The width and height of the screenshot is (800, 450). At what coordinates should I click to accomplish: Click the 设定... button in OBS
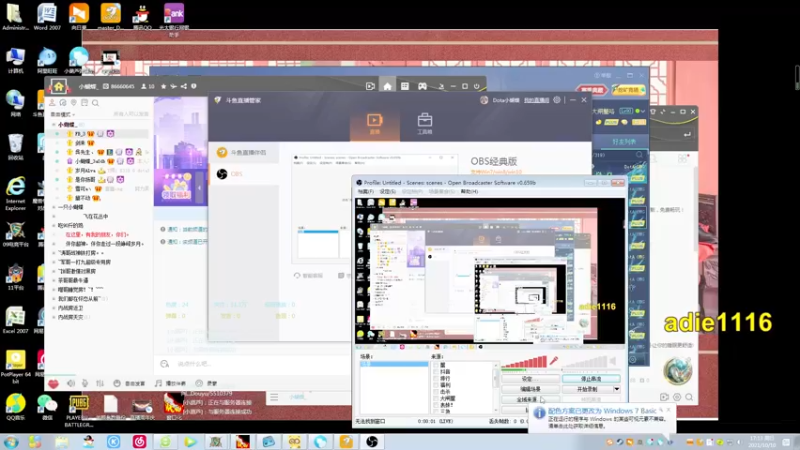pos(530,379)
